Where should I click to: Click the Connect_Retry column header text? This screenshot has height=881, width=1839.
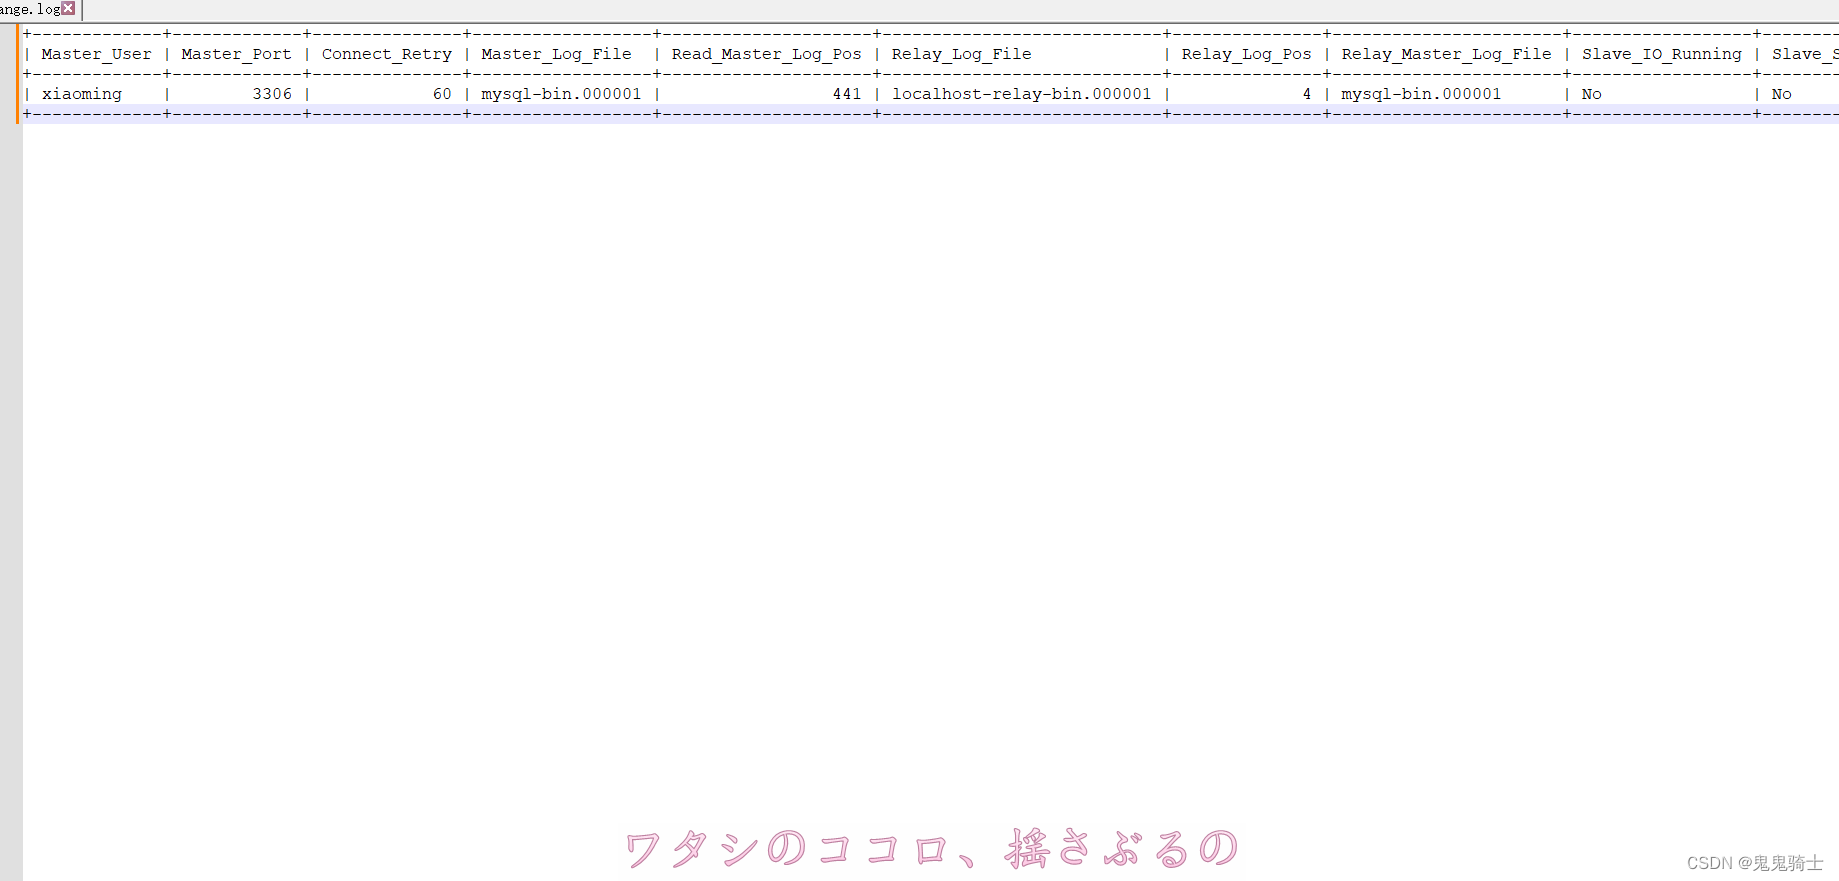(387, 54)
